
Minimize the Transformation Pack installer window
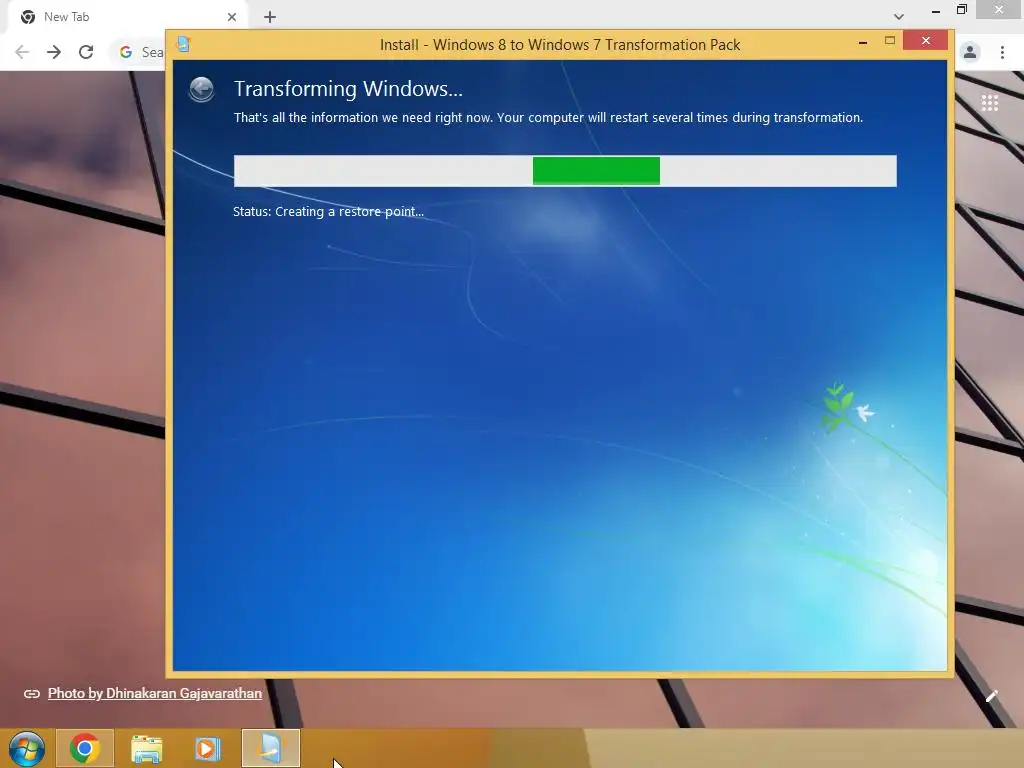[863, 42]
